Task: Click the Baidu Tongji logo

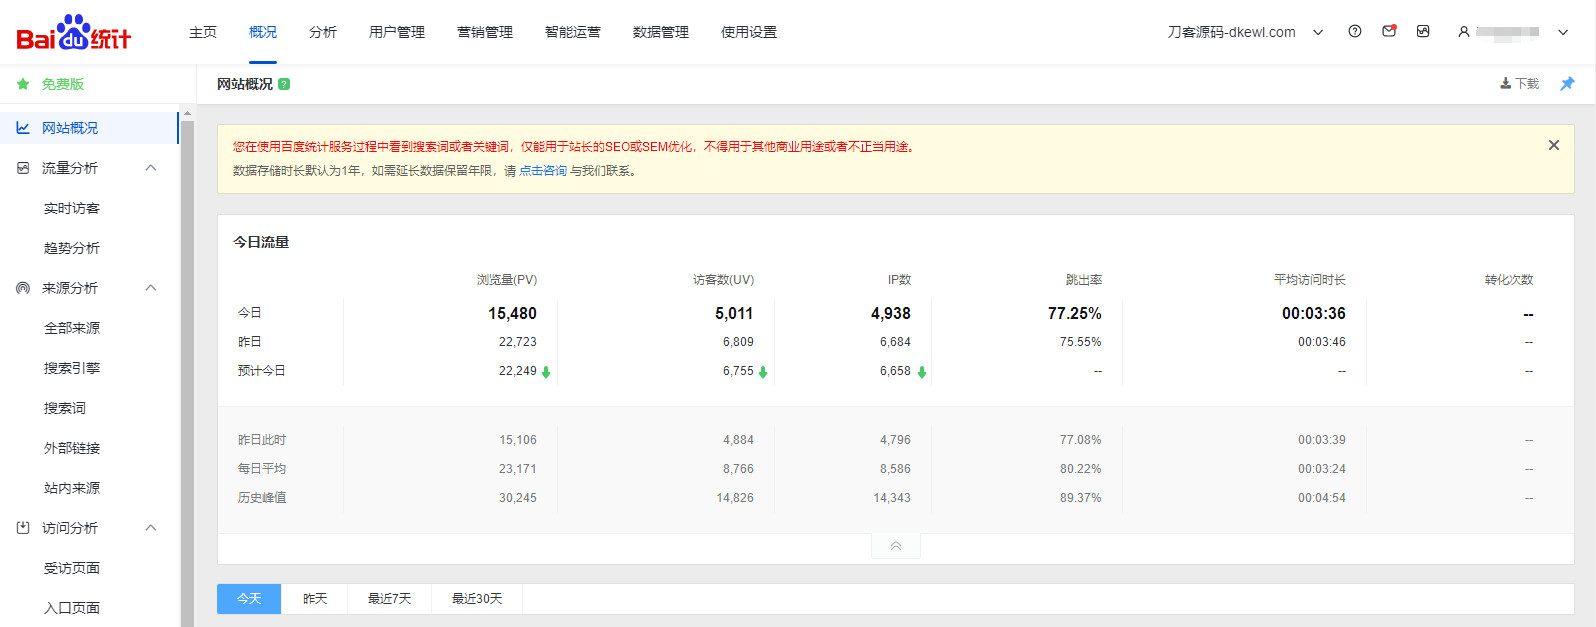Action: point(73,33)
